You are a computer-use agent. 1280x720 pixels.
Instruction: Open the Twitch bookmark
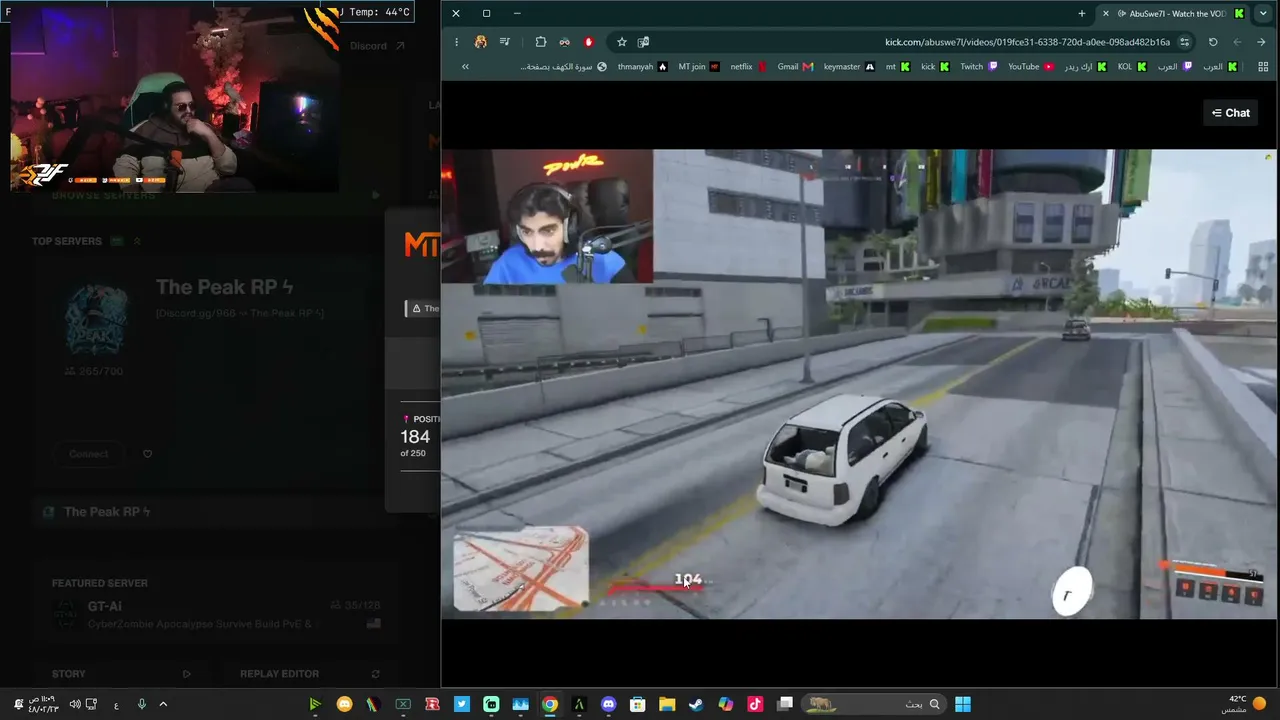pos(978,67)
